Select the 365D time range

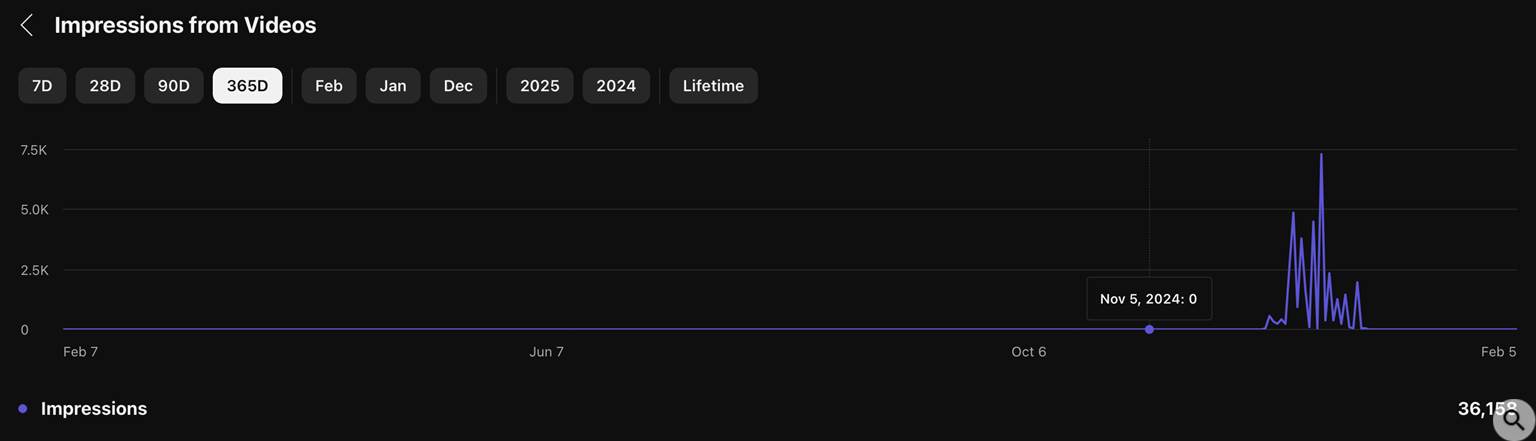click(x=247, y=86)
